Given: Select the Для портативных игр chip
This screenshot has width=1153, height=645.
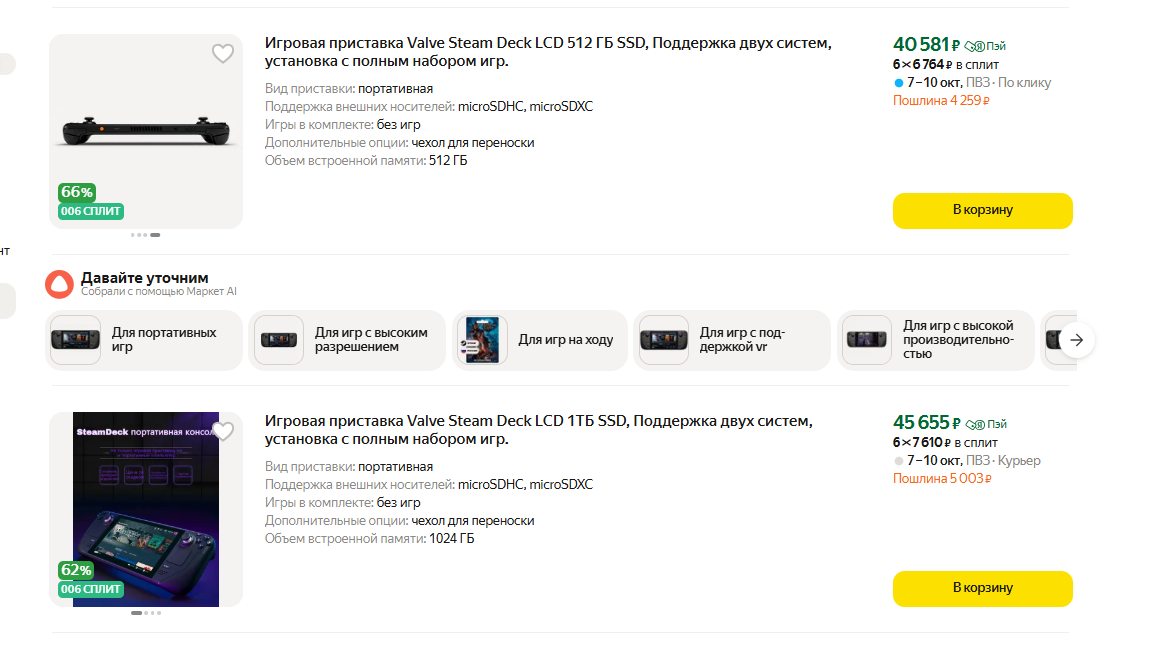Looking at the screenshot, I should coord(144,340).
